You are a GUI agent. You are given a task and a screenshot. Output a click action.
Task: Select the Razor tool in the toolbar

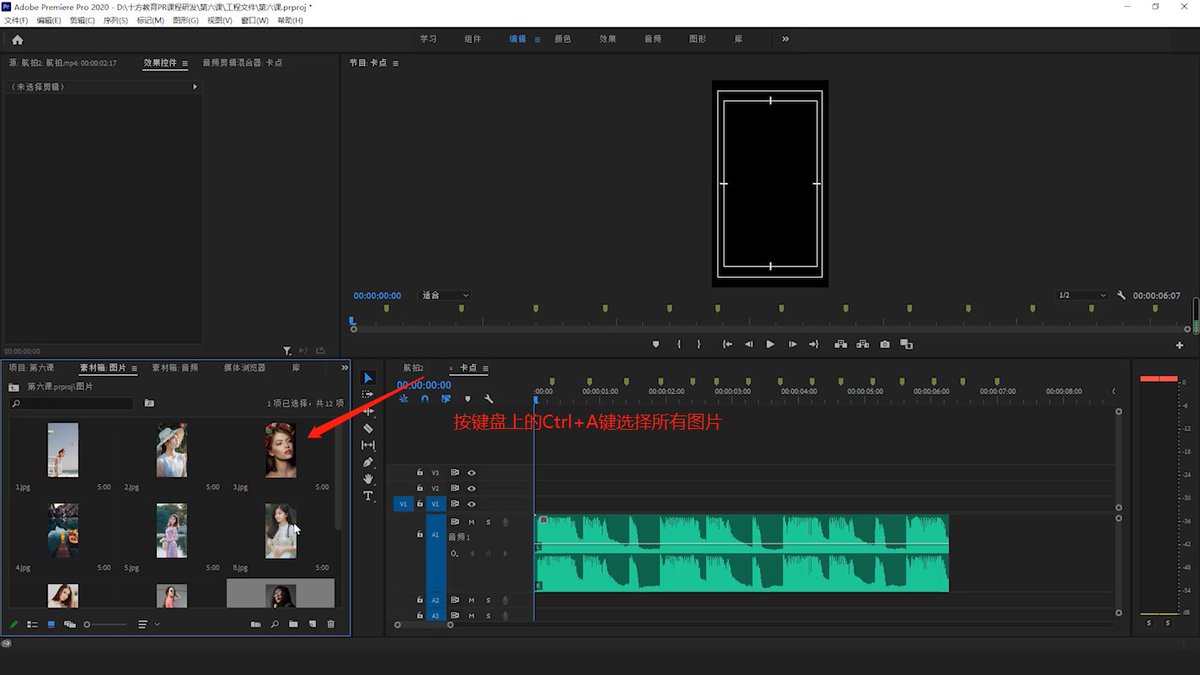tap(368, 428)
